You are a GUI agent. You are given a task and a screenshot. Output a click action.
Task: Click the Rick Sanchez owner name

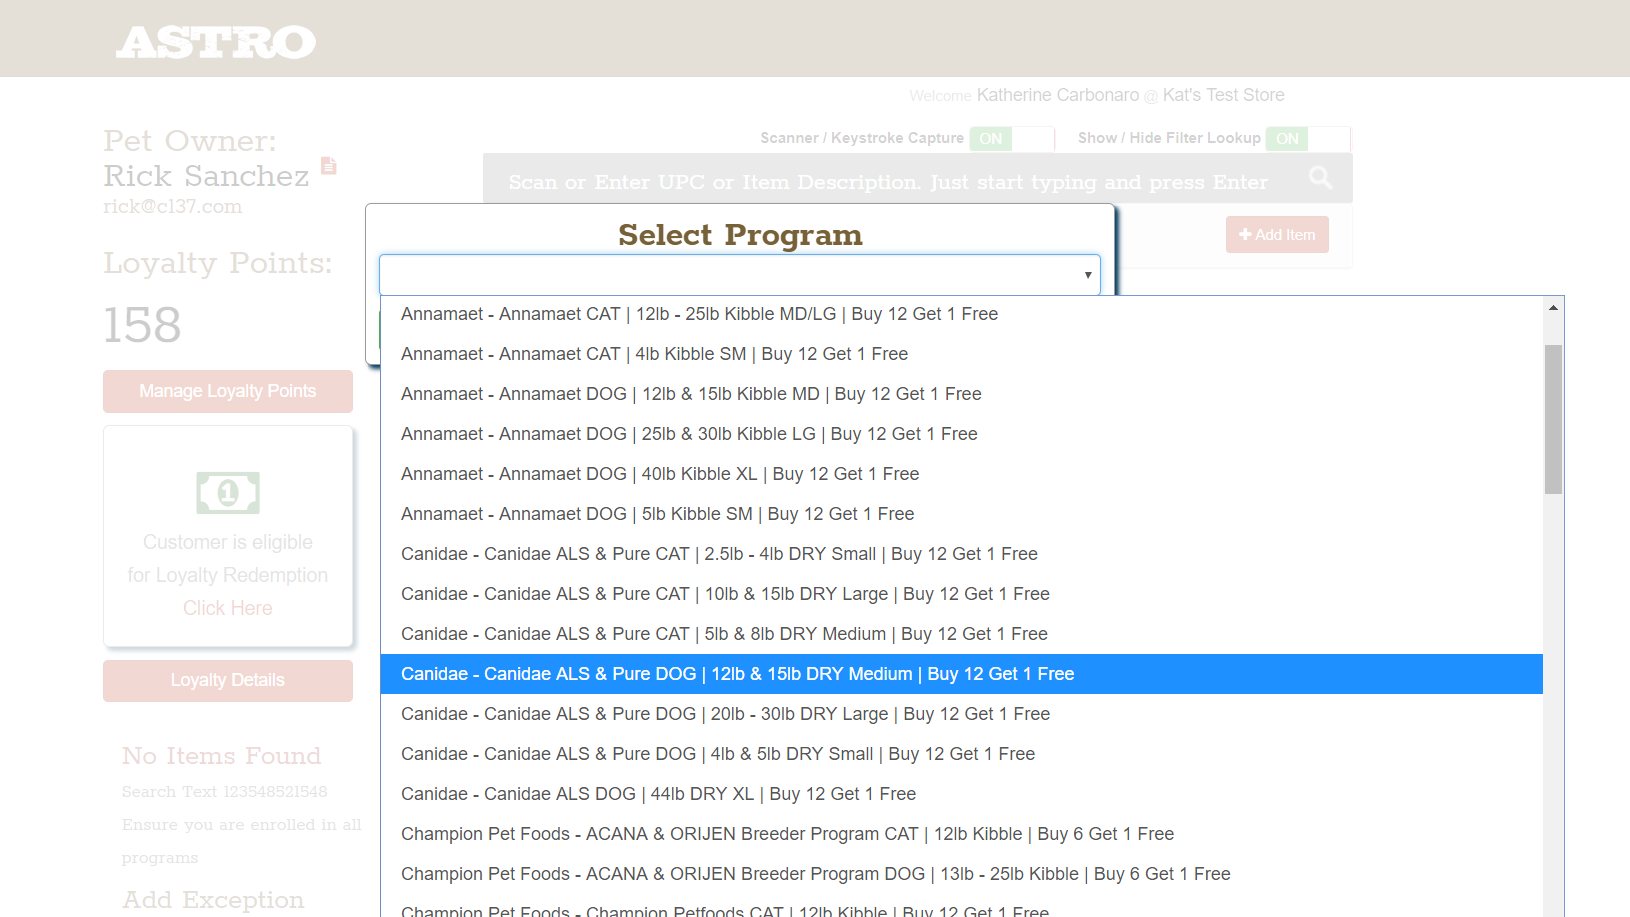tap(206, 176)
